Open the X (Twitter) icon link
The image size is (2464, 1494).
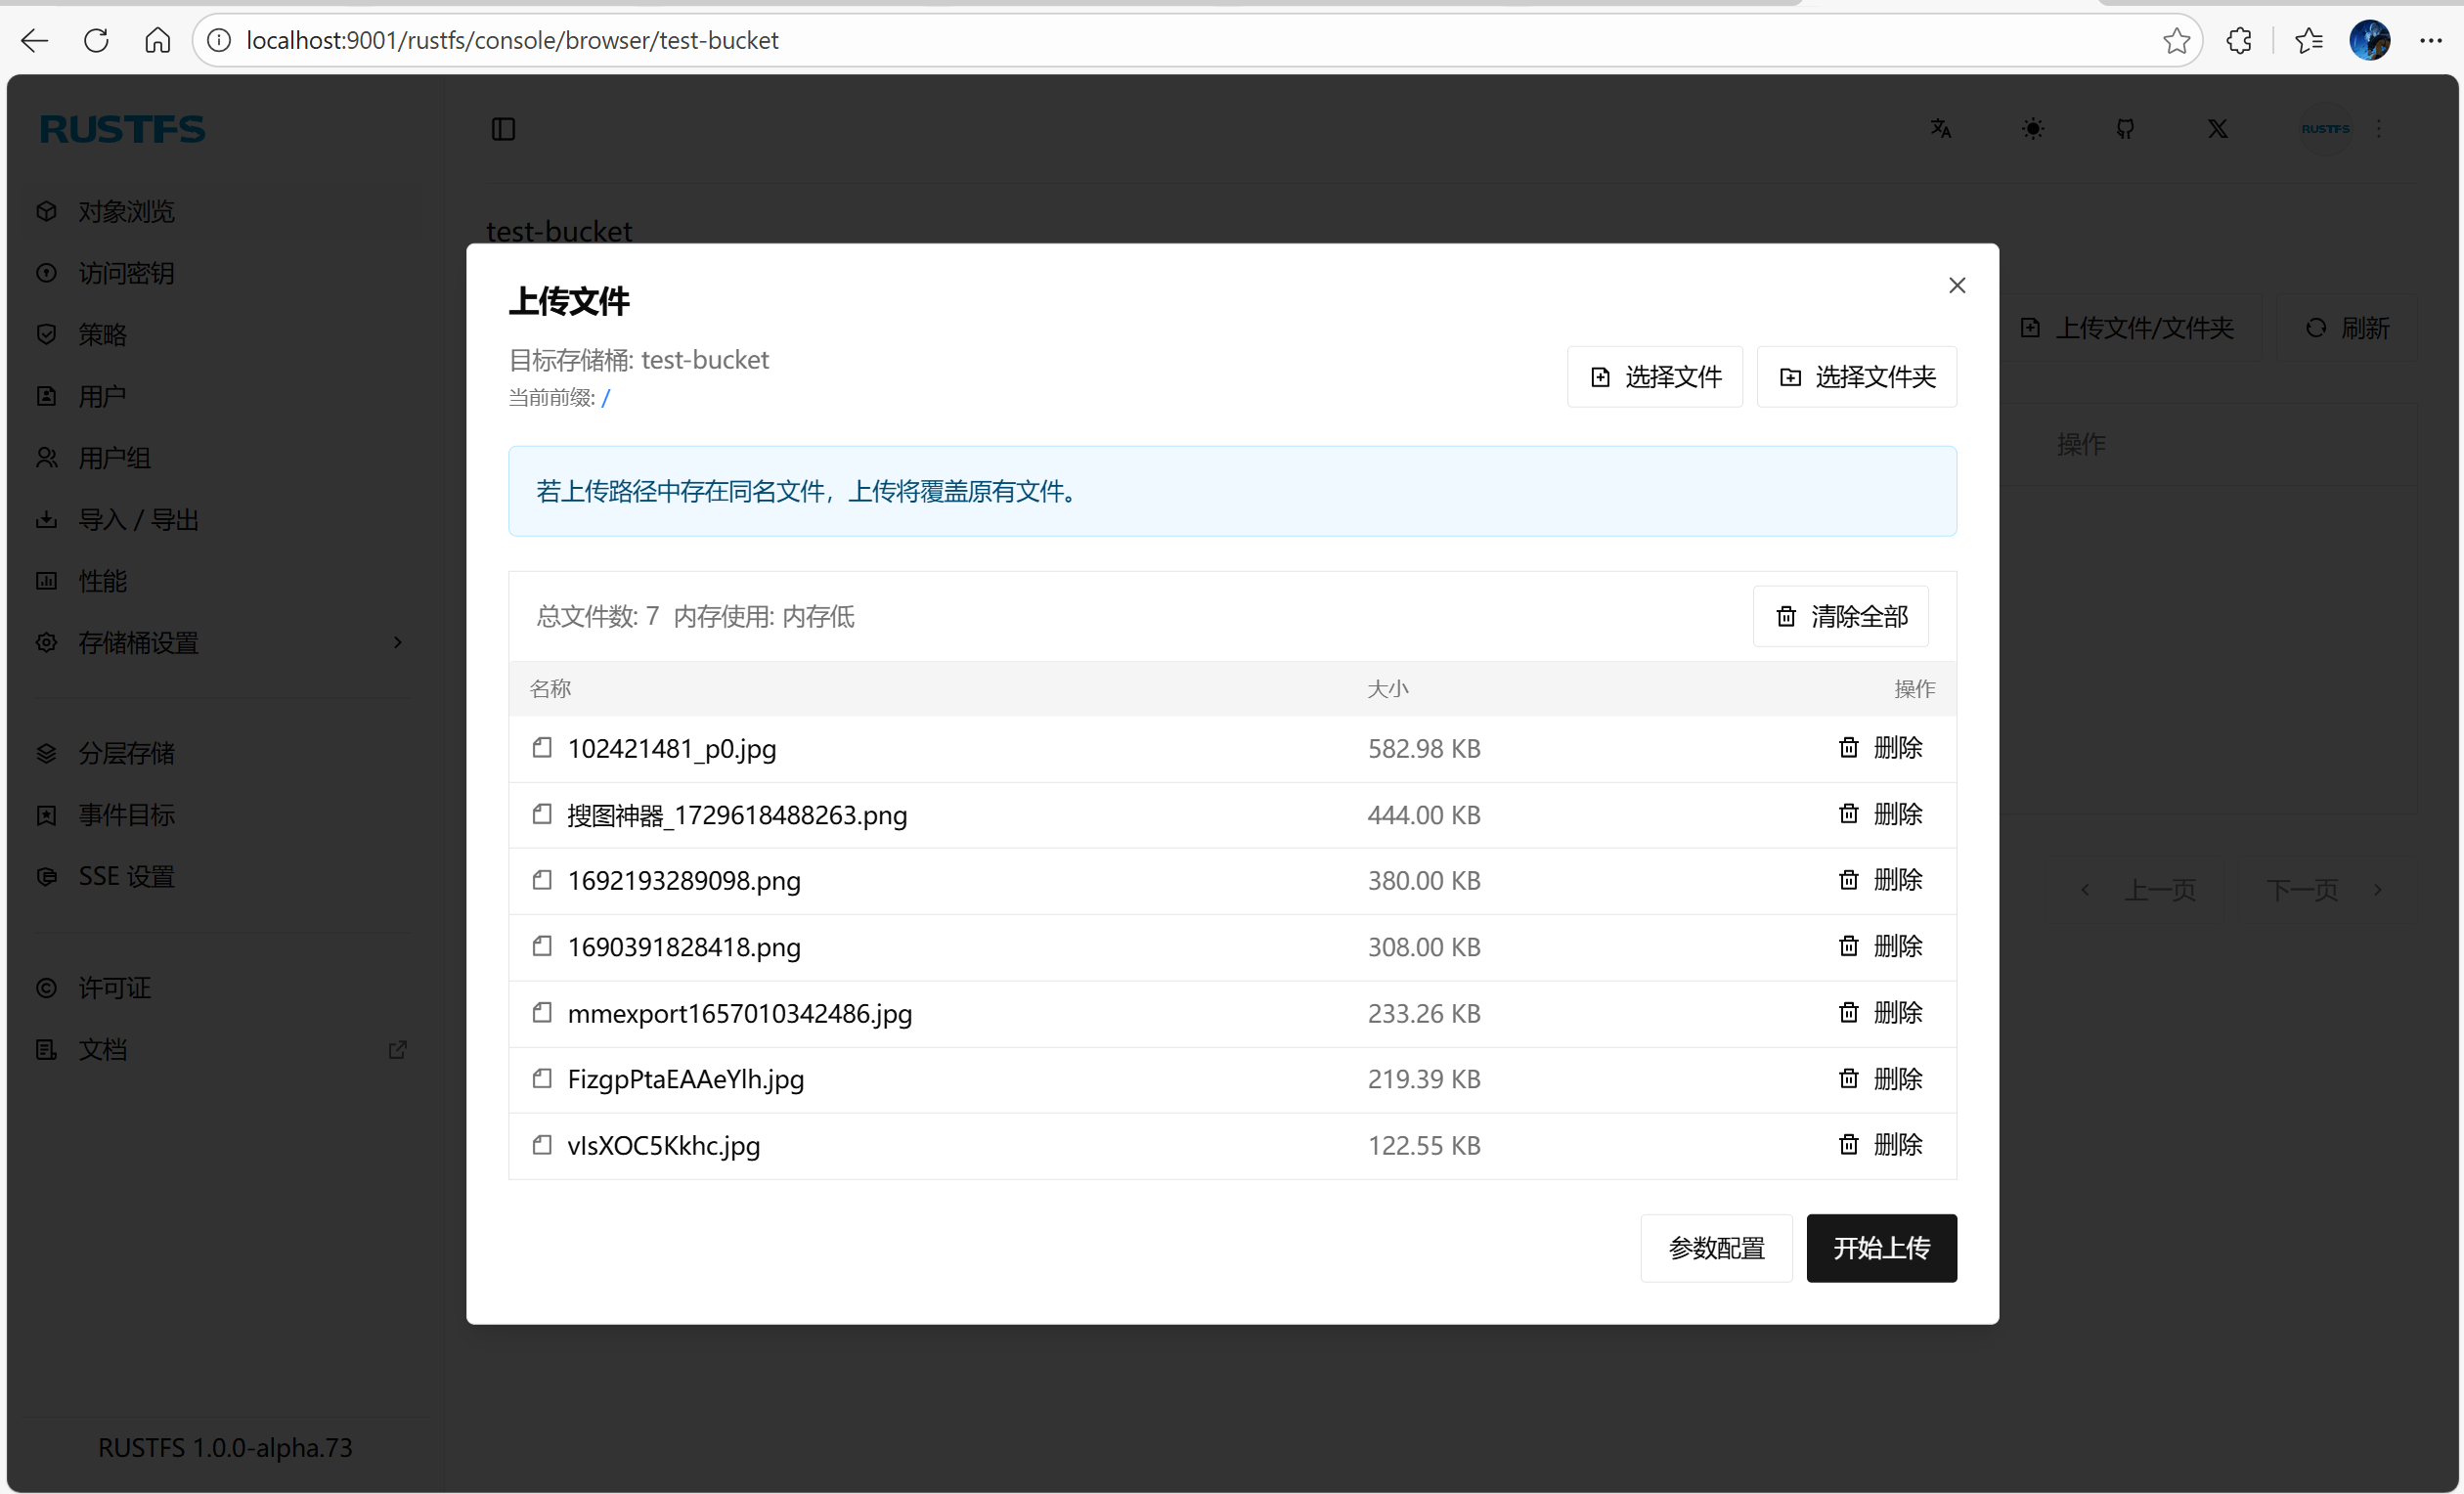point(2218,129)
